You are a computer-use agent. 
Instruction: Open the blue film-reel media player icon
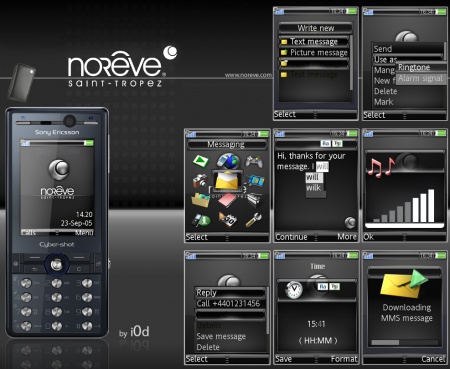[x=255, y=180]
